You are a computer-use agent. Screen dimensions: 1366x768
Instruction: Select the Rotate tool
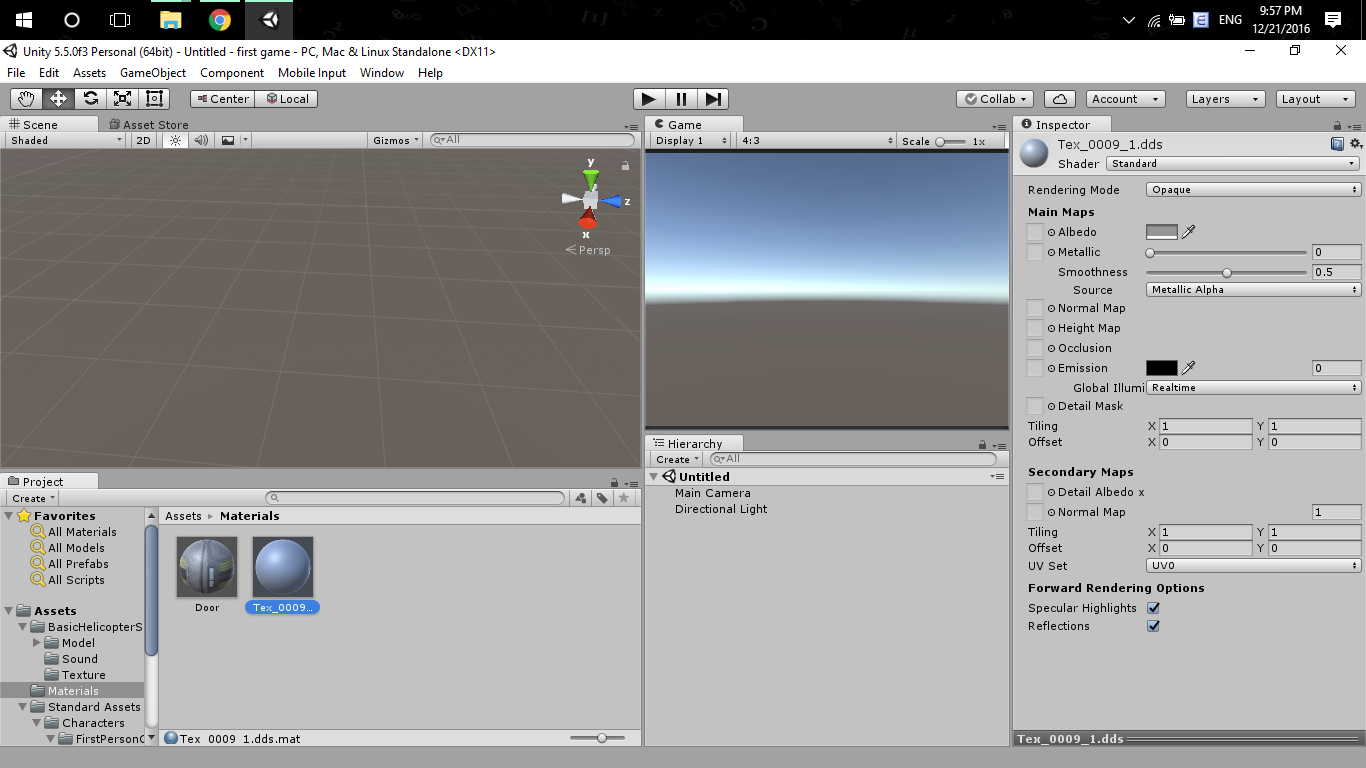point(90,98)
